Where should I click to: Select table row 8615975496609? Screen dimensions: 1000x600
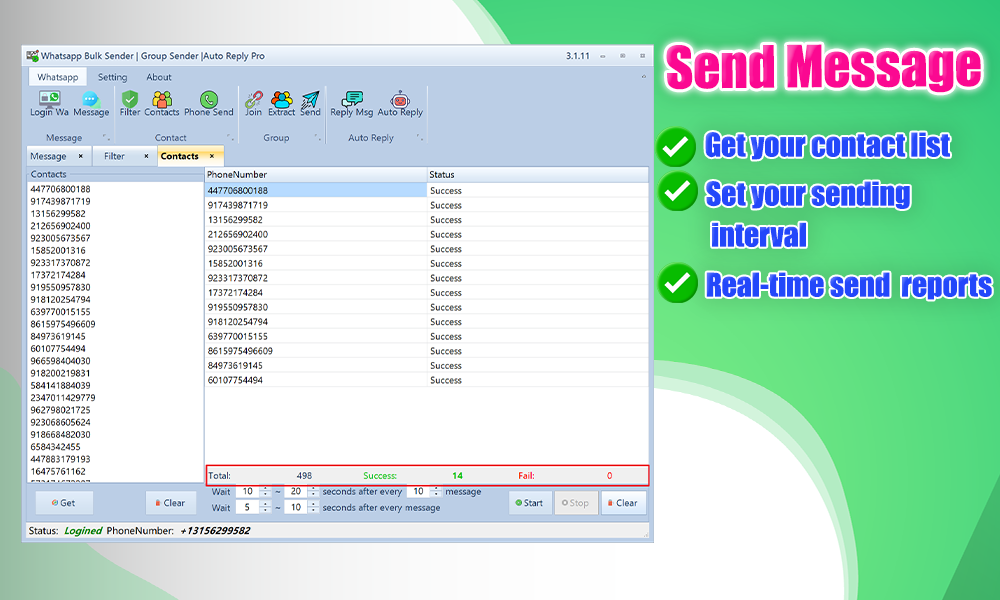(x=427, y=351)
